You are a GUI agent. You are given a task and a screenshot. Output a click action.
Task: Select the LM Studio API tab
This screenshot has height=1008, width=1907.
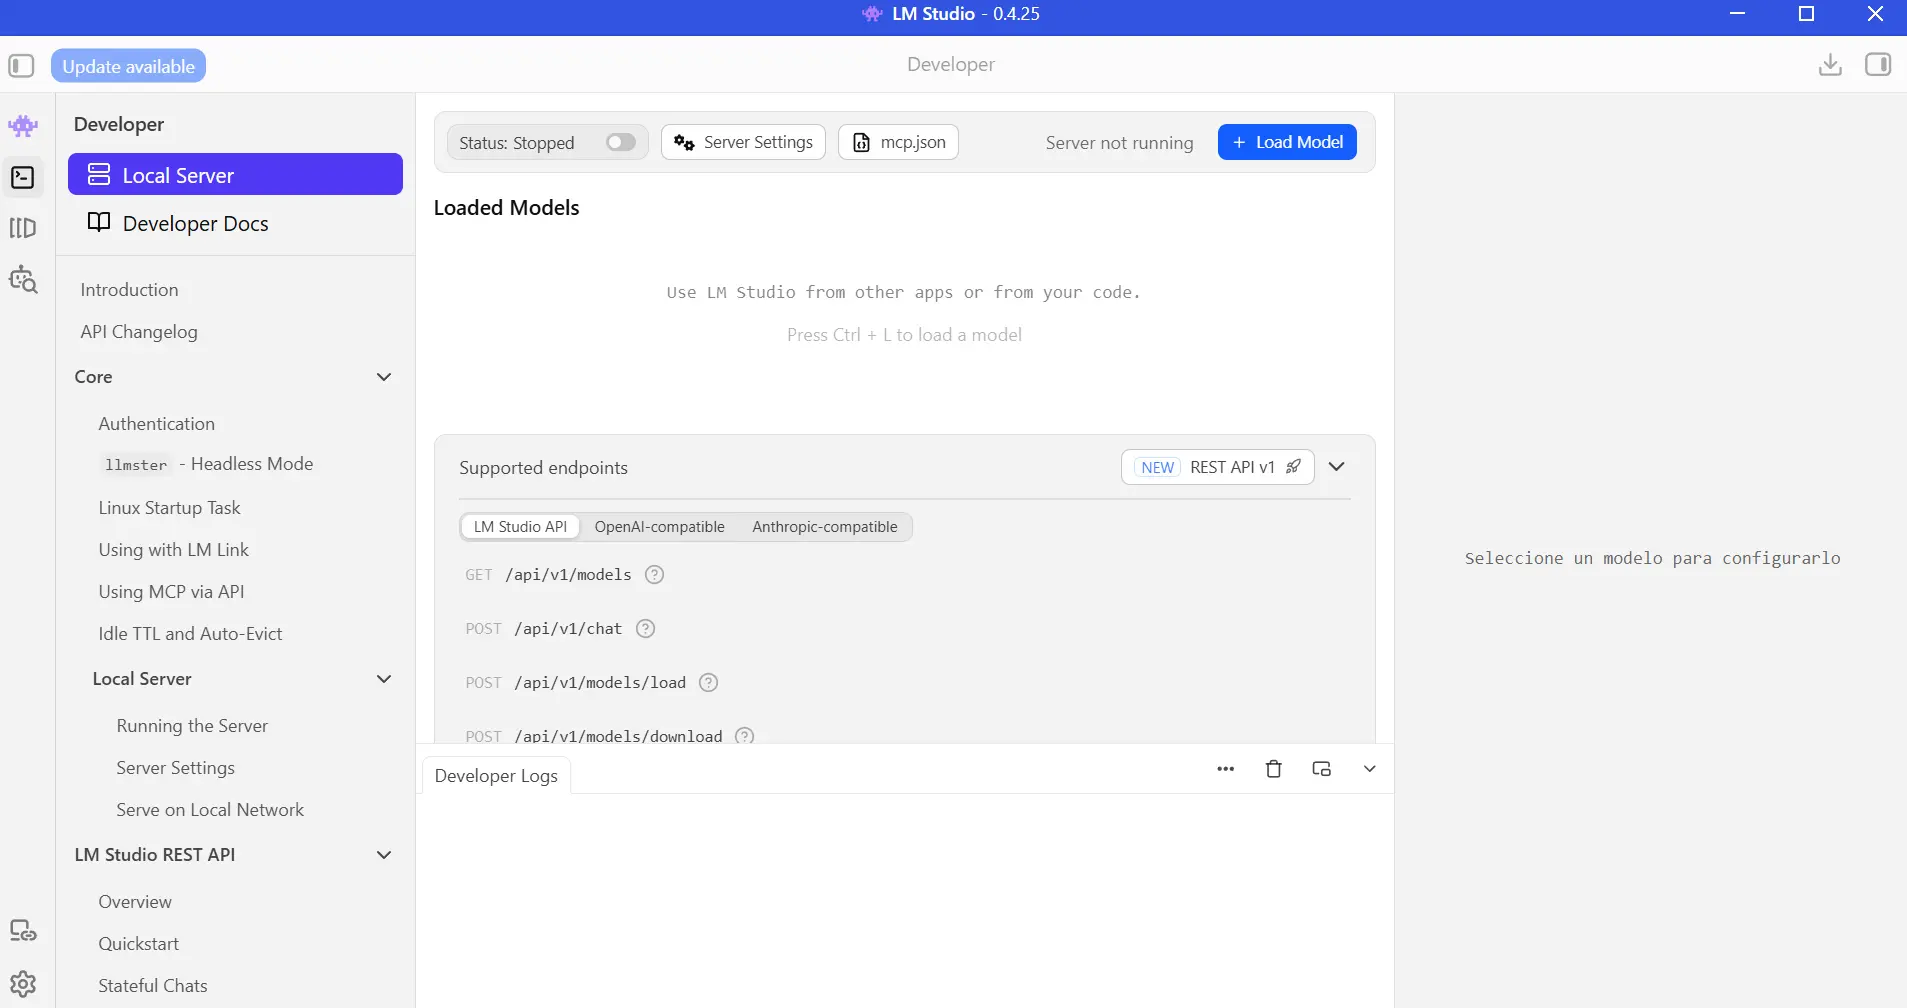[520, 527]
